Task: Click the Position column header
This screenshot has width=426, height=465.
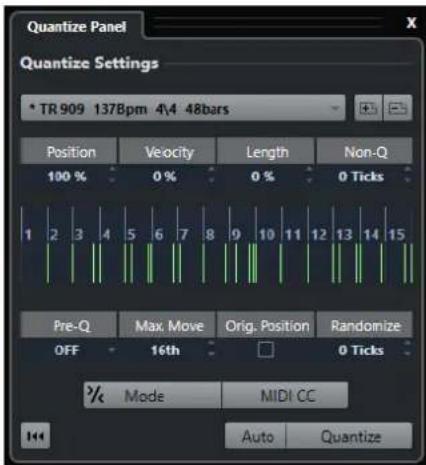Action: pyautogui.click(x=69, y=152)
